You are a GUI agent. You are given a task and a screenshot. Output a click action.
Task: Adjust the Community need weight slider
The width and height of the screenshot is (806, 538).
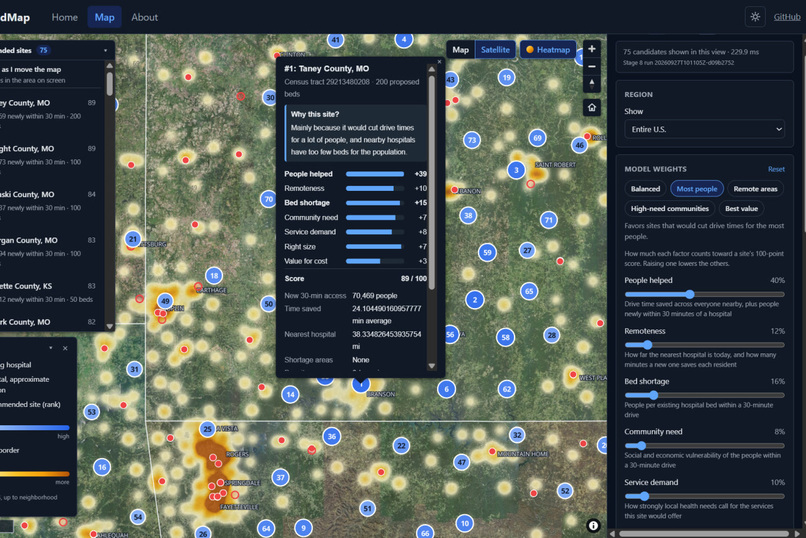click(x=704, y=446)
